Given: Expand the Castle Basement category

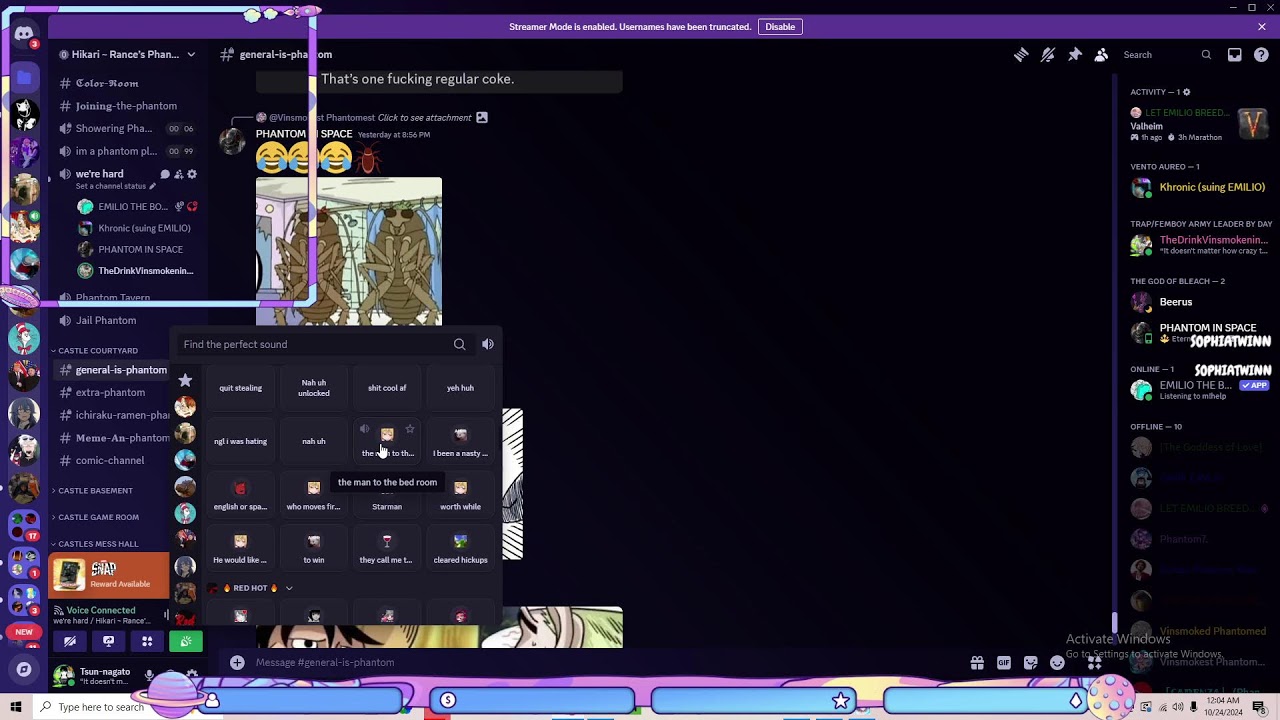Looking at the screenshot, I should [x=94, y=491].
